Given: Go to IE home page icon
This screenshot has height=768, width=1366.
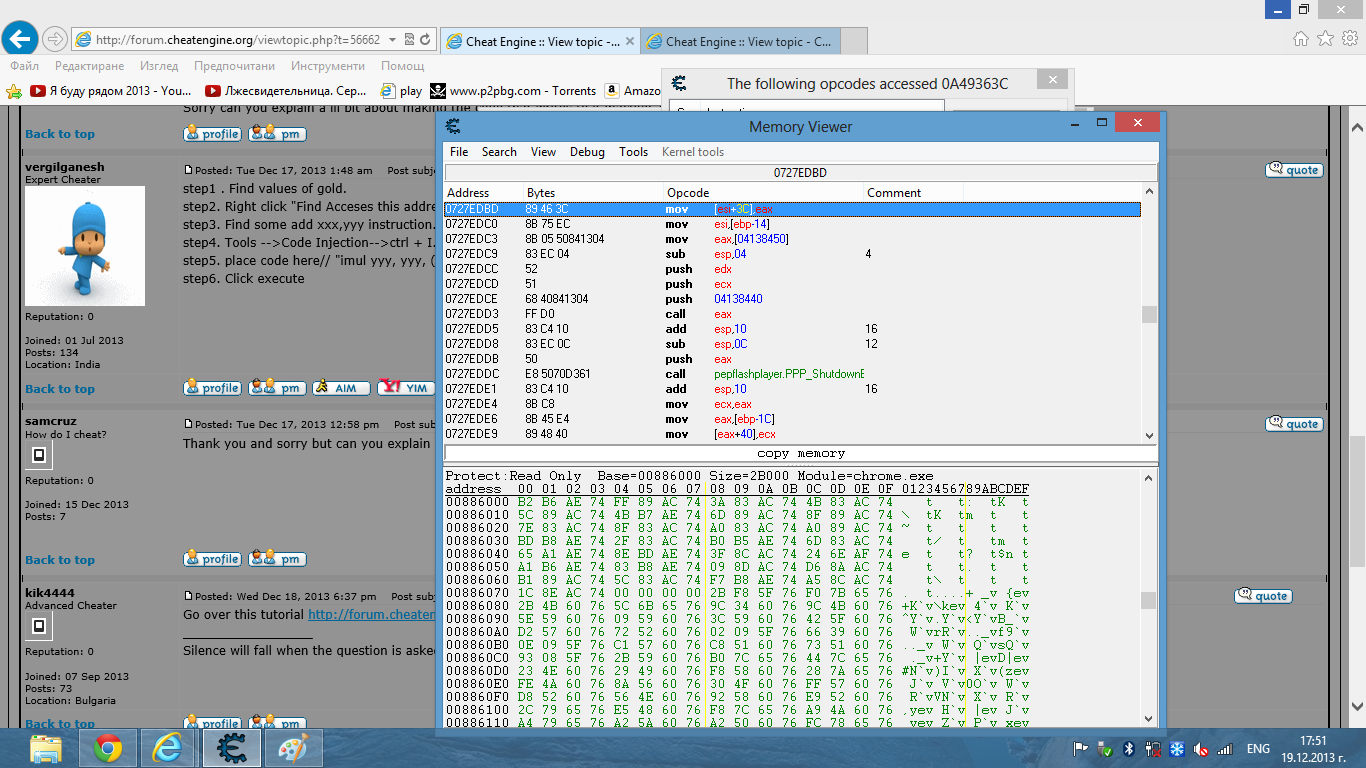Looking at the screenshot, I should 1300,39.
